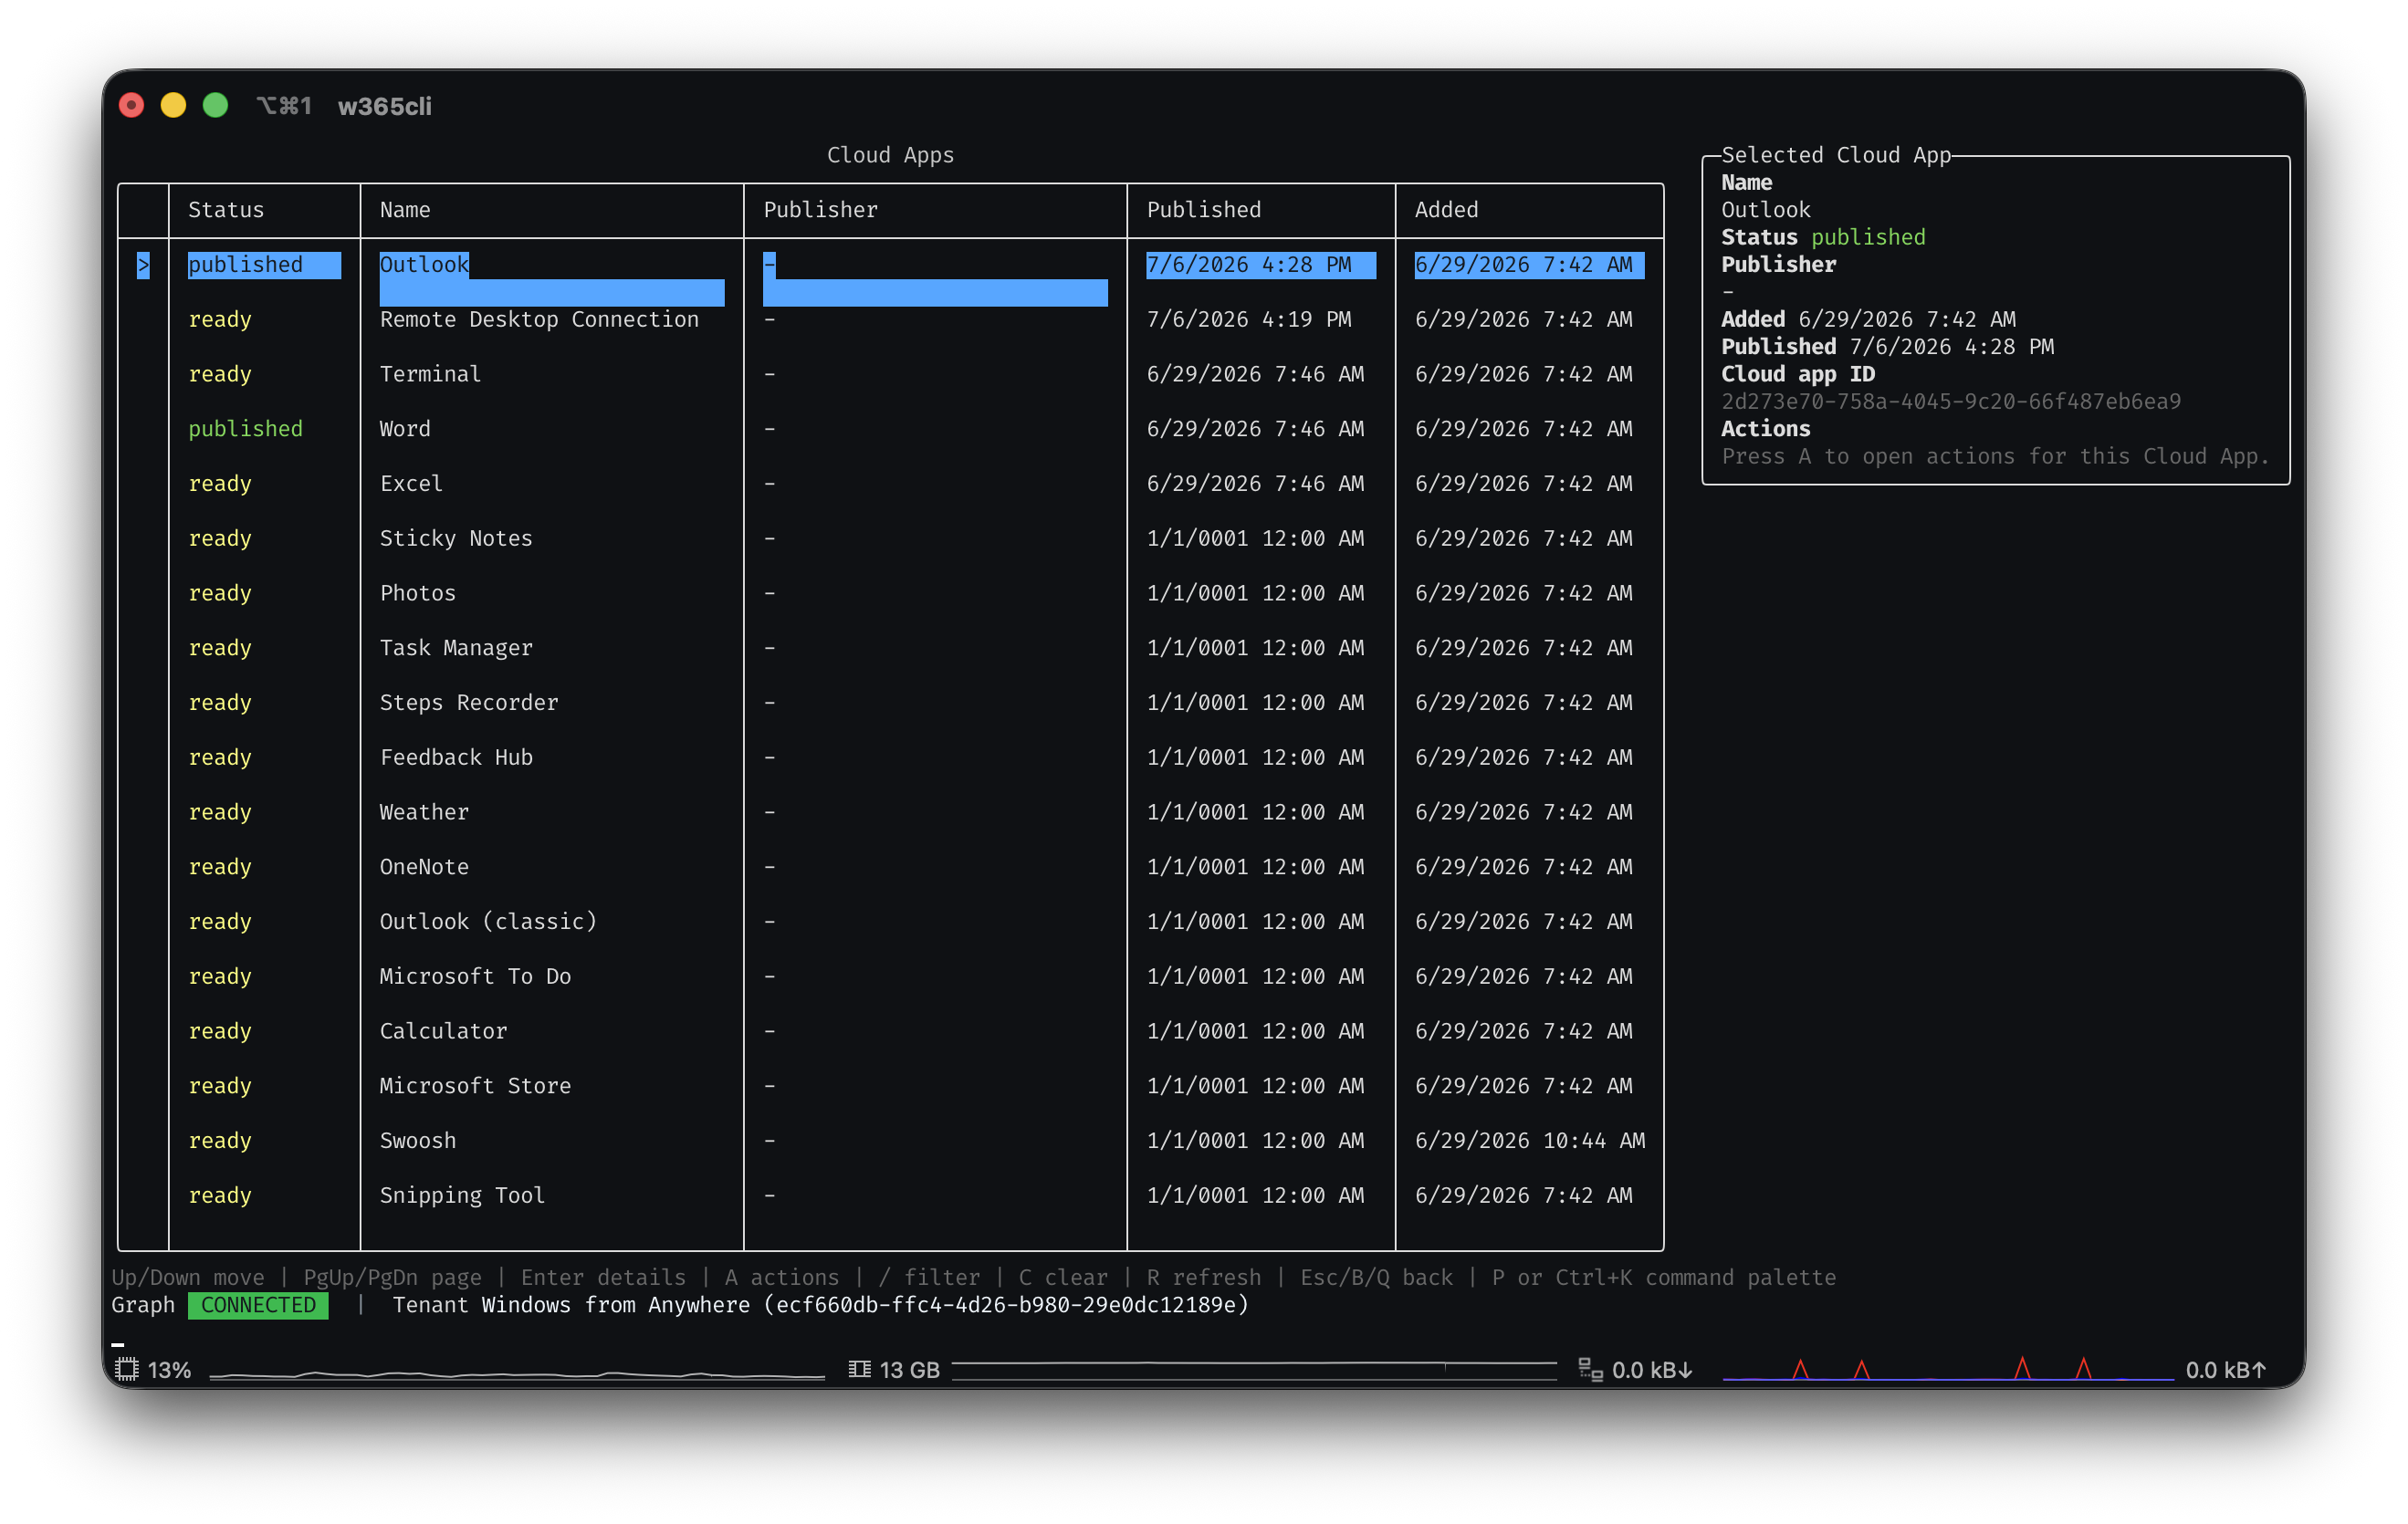Click the 13 GB memory value

pos(909,1370)
